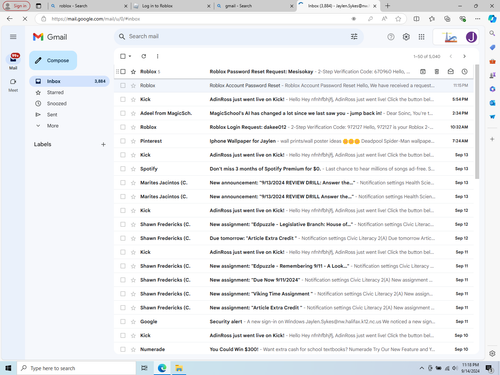Tick the checkbox for the Adeel from MagicSch. email
Image resolution: width=500 pixels, height=375 pixels.
pyautogui.click(x=123, y=113)
